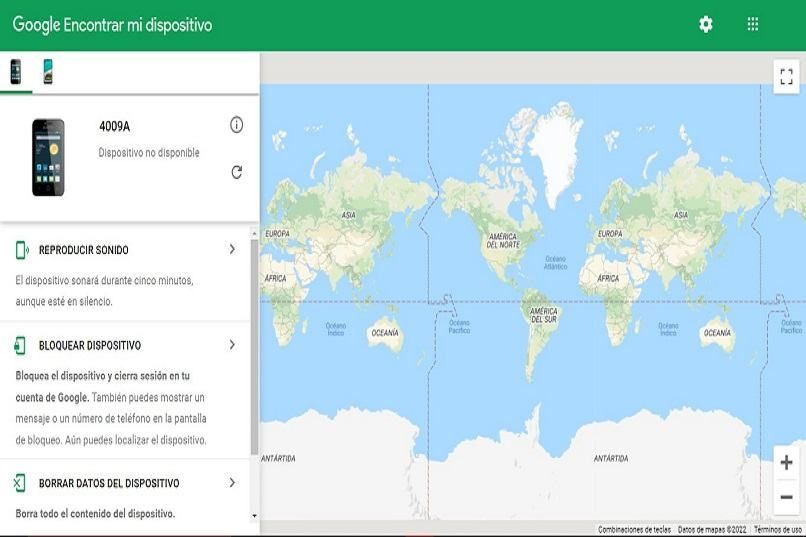Image resolution: width=806 pixels, height=537 pixels.
Task: Toggle fullscreen map view
Action: pyautogui.click(x=786, y=77)
